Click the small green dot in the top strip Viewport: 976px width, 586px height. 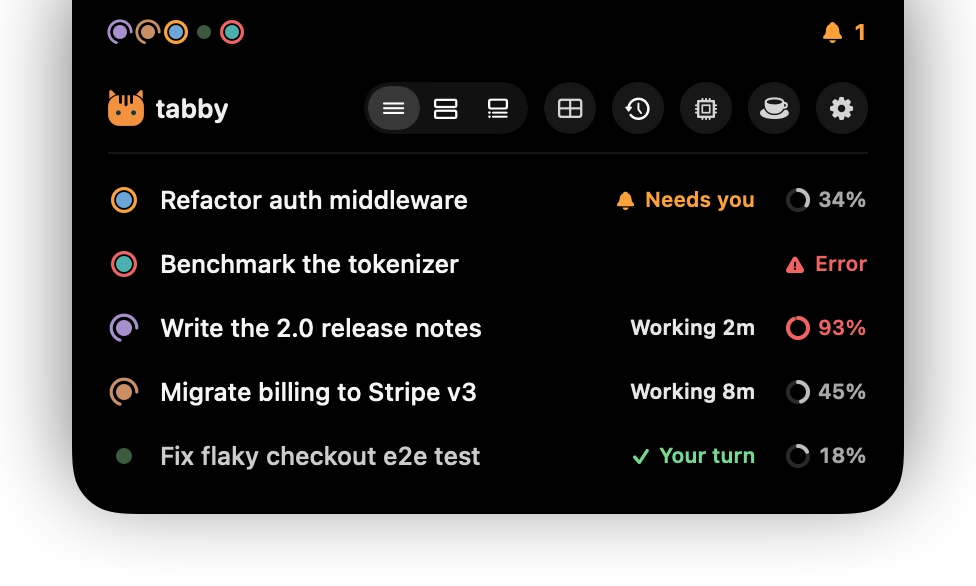tap(204, 32)
